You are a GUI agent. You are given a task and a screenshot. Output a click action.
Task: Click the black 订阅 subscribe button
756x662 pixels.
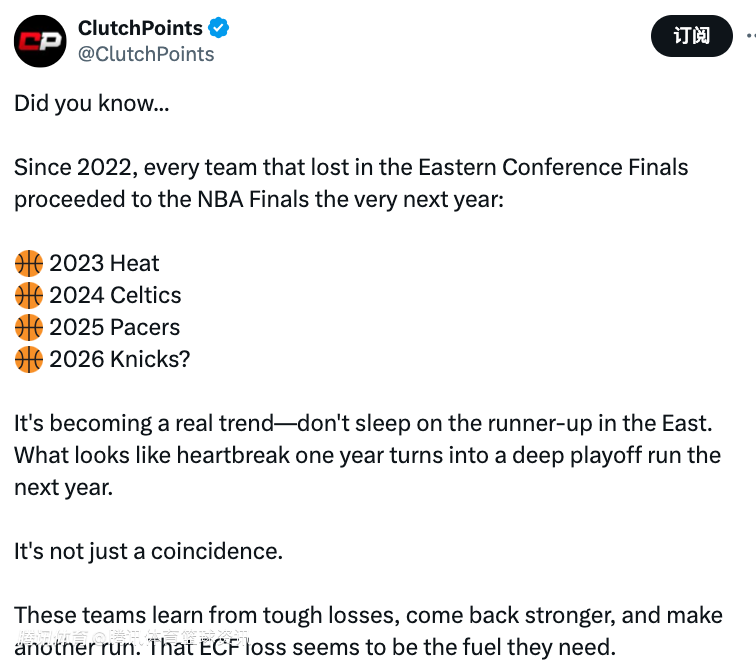pyautogui.click(x=691, y=36)
